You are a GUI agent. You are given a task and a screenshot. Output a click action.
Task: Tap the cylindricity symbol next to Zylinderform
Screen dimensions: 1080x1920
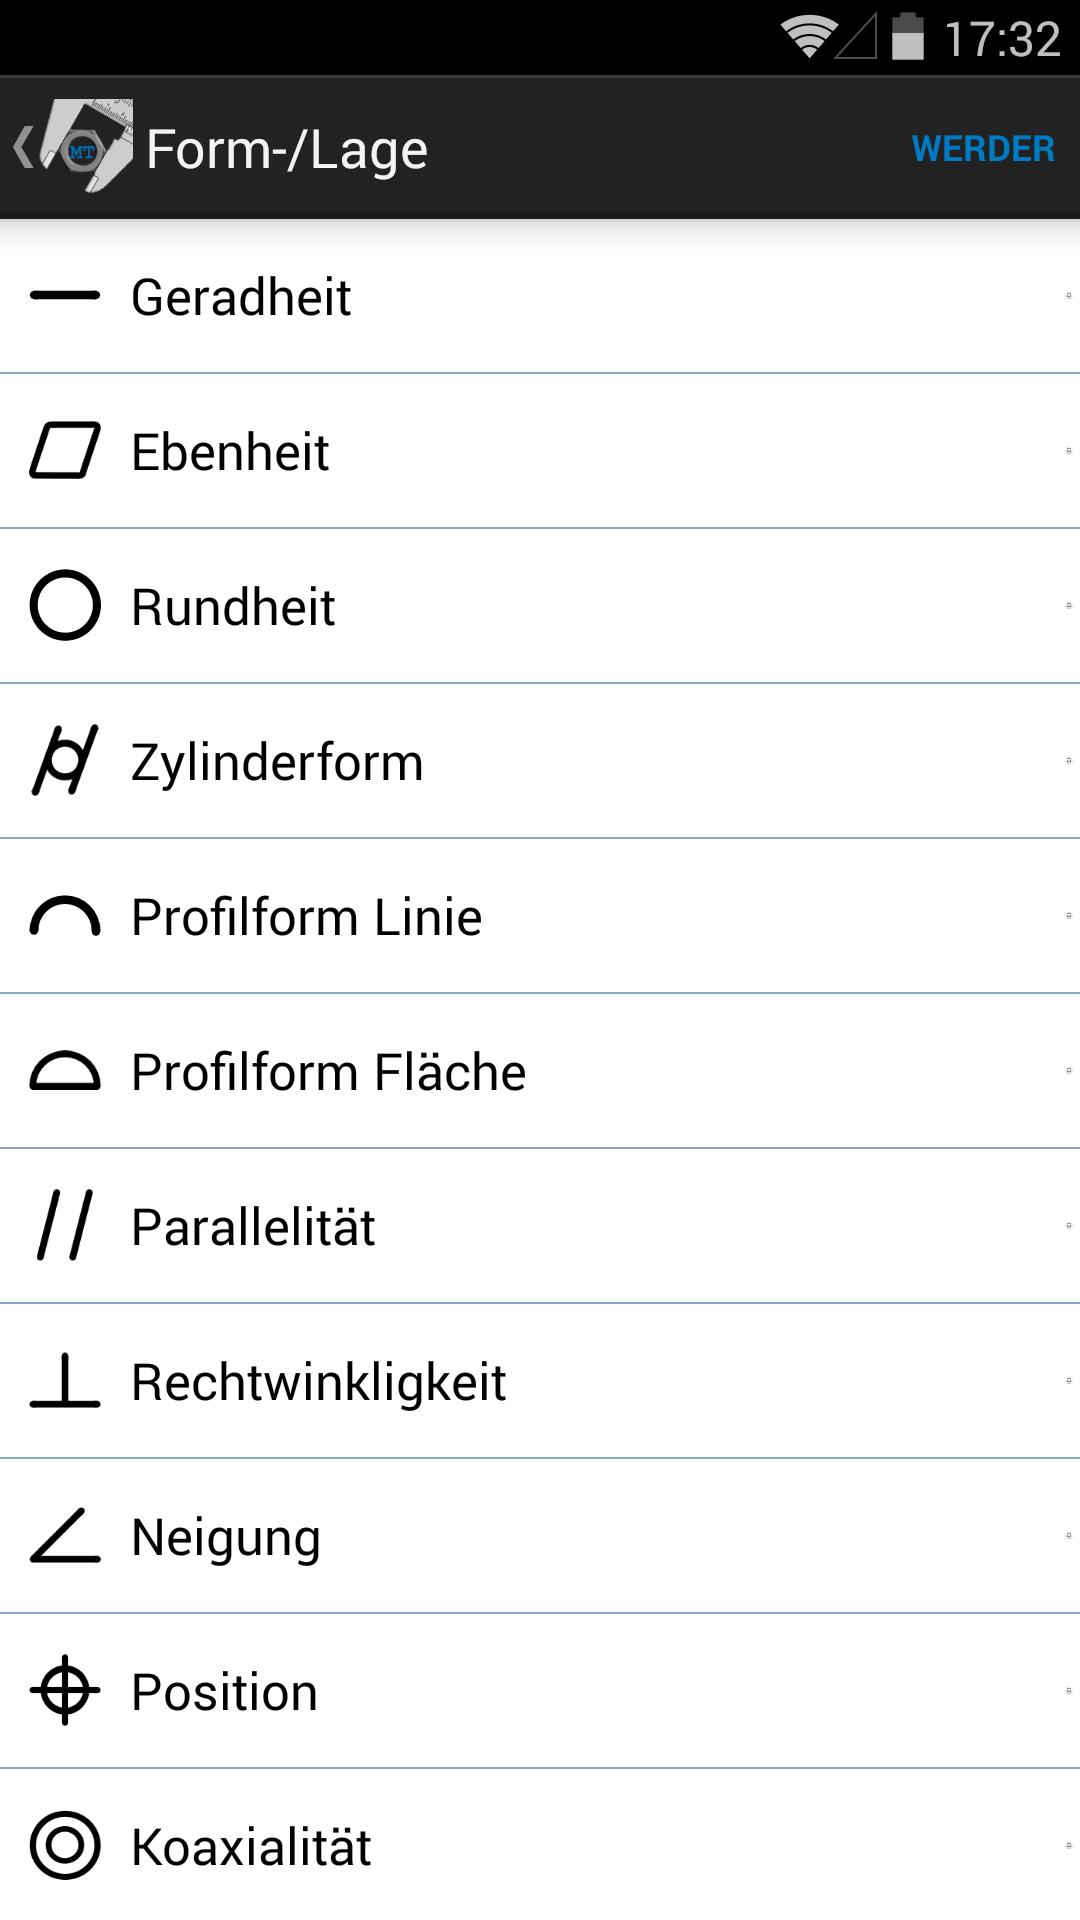coord(65,760)
